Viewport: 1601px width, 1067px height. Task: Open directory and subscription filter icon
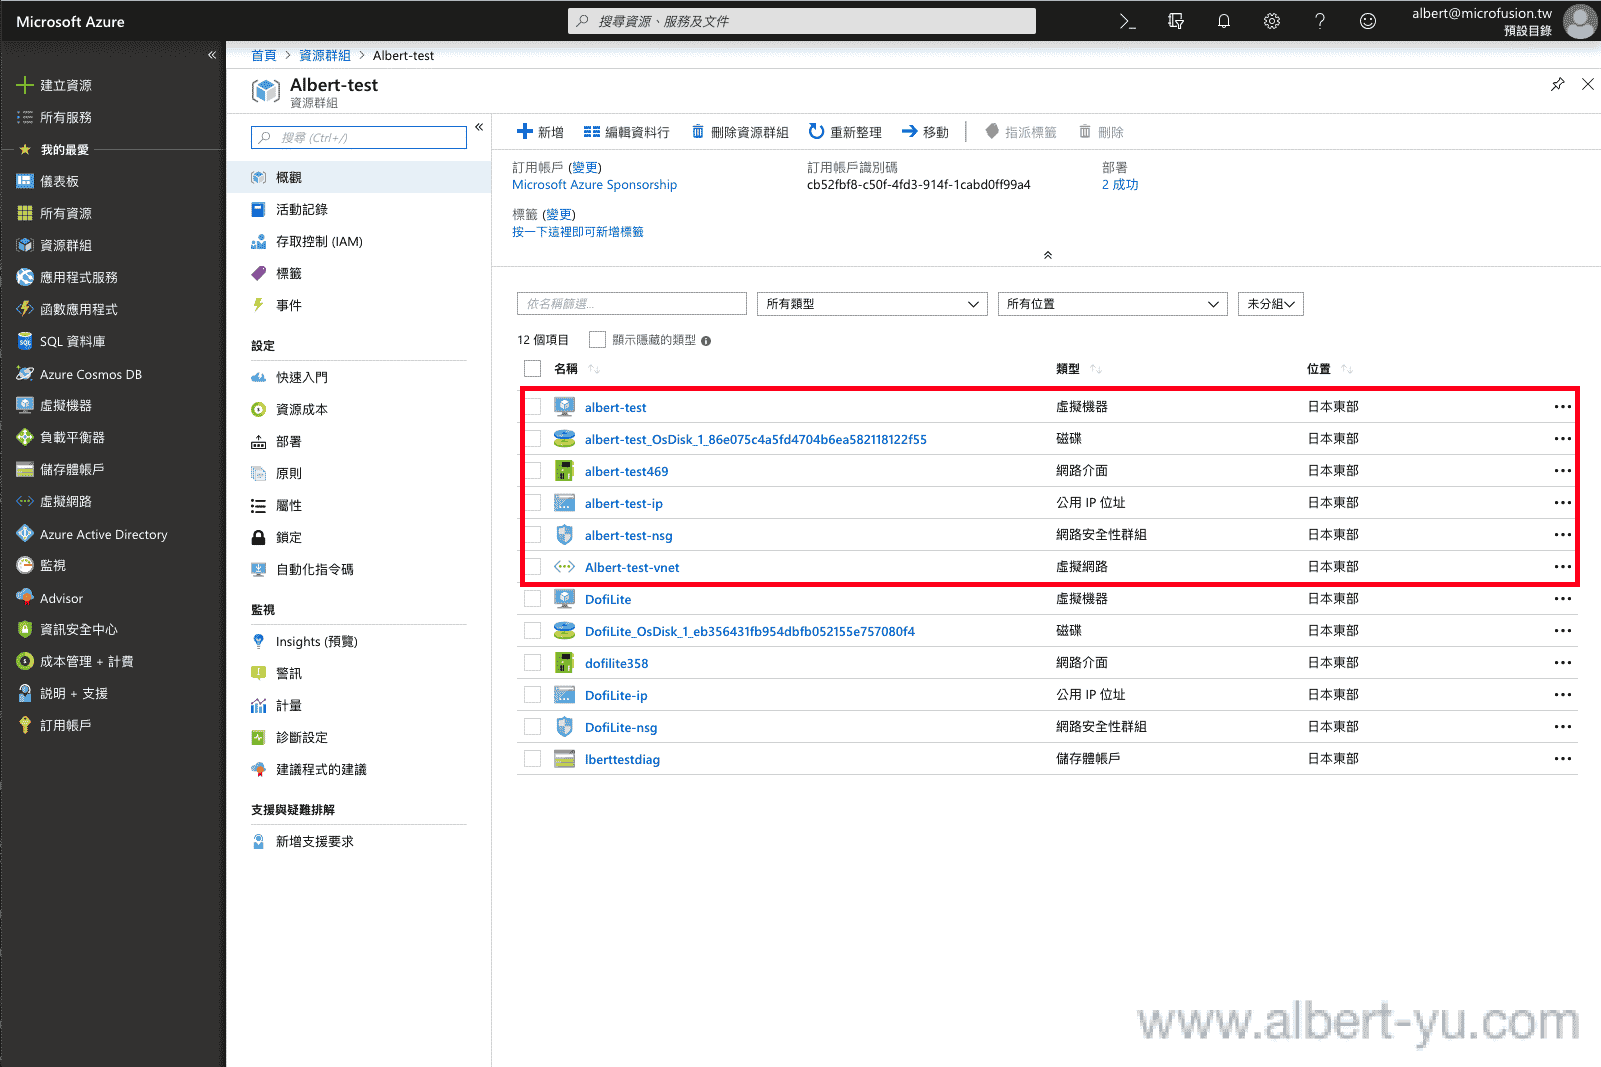pos(1176,21)
